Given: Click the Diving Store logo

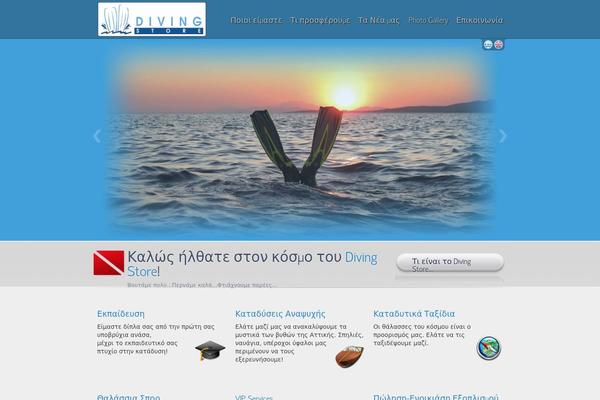Looking at the screenshot, I should pyautogui.click(x=152, y=20).
